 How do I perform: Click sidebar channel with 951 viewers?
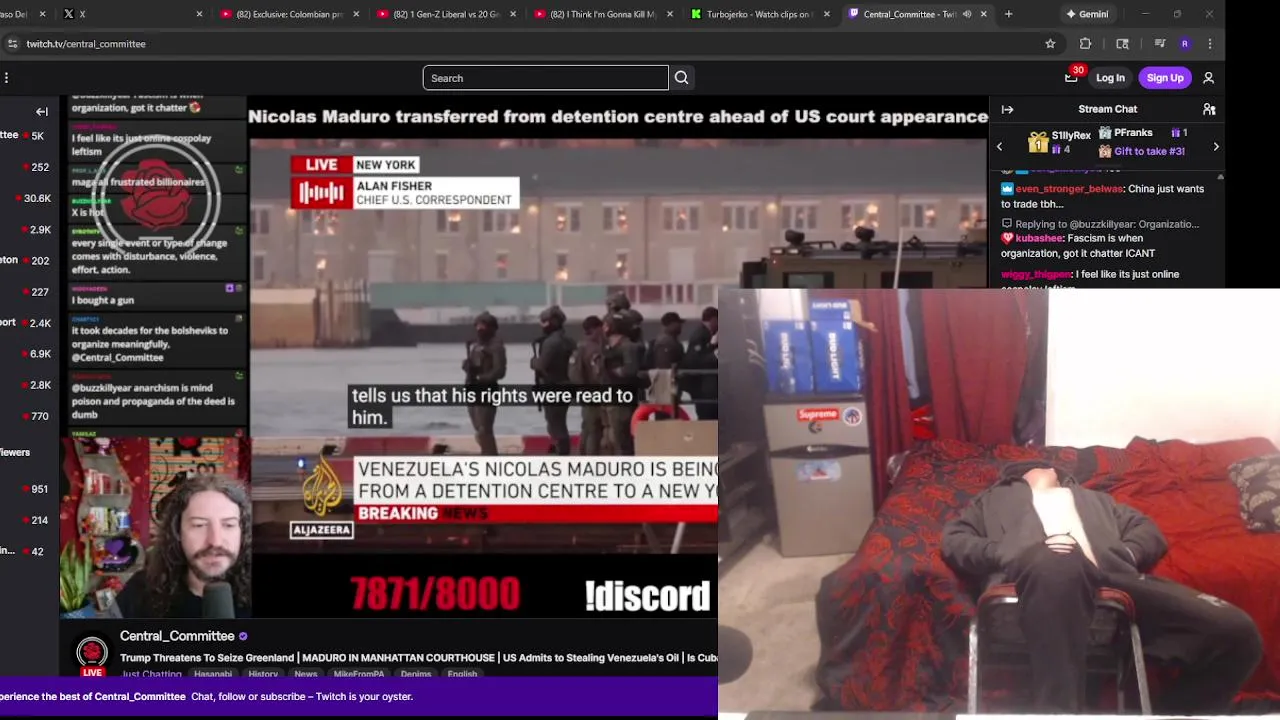click(28, 489)
